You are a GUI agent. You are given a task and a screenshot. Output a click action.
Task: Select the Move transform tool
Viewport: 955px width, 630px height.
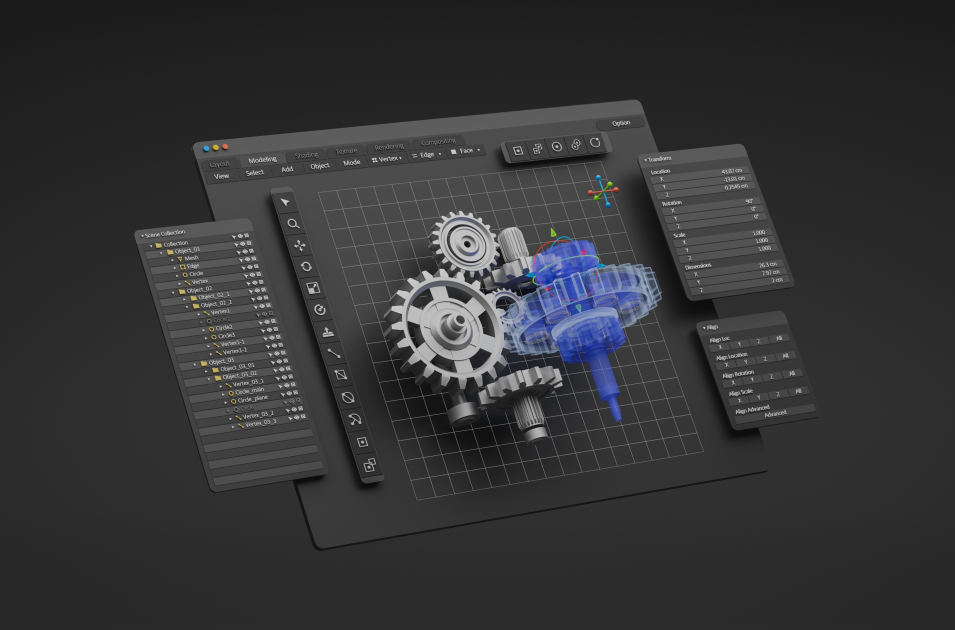pyautogui.click(x=301, y=243)
